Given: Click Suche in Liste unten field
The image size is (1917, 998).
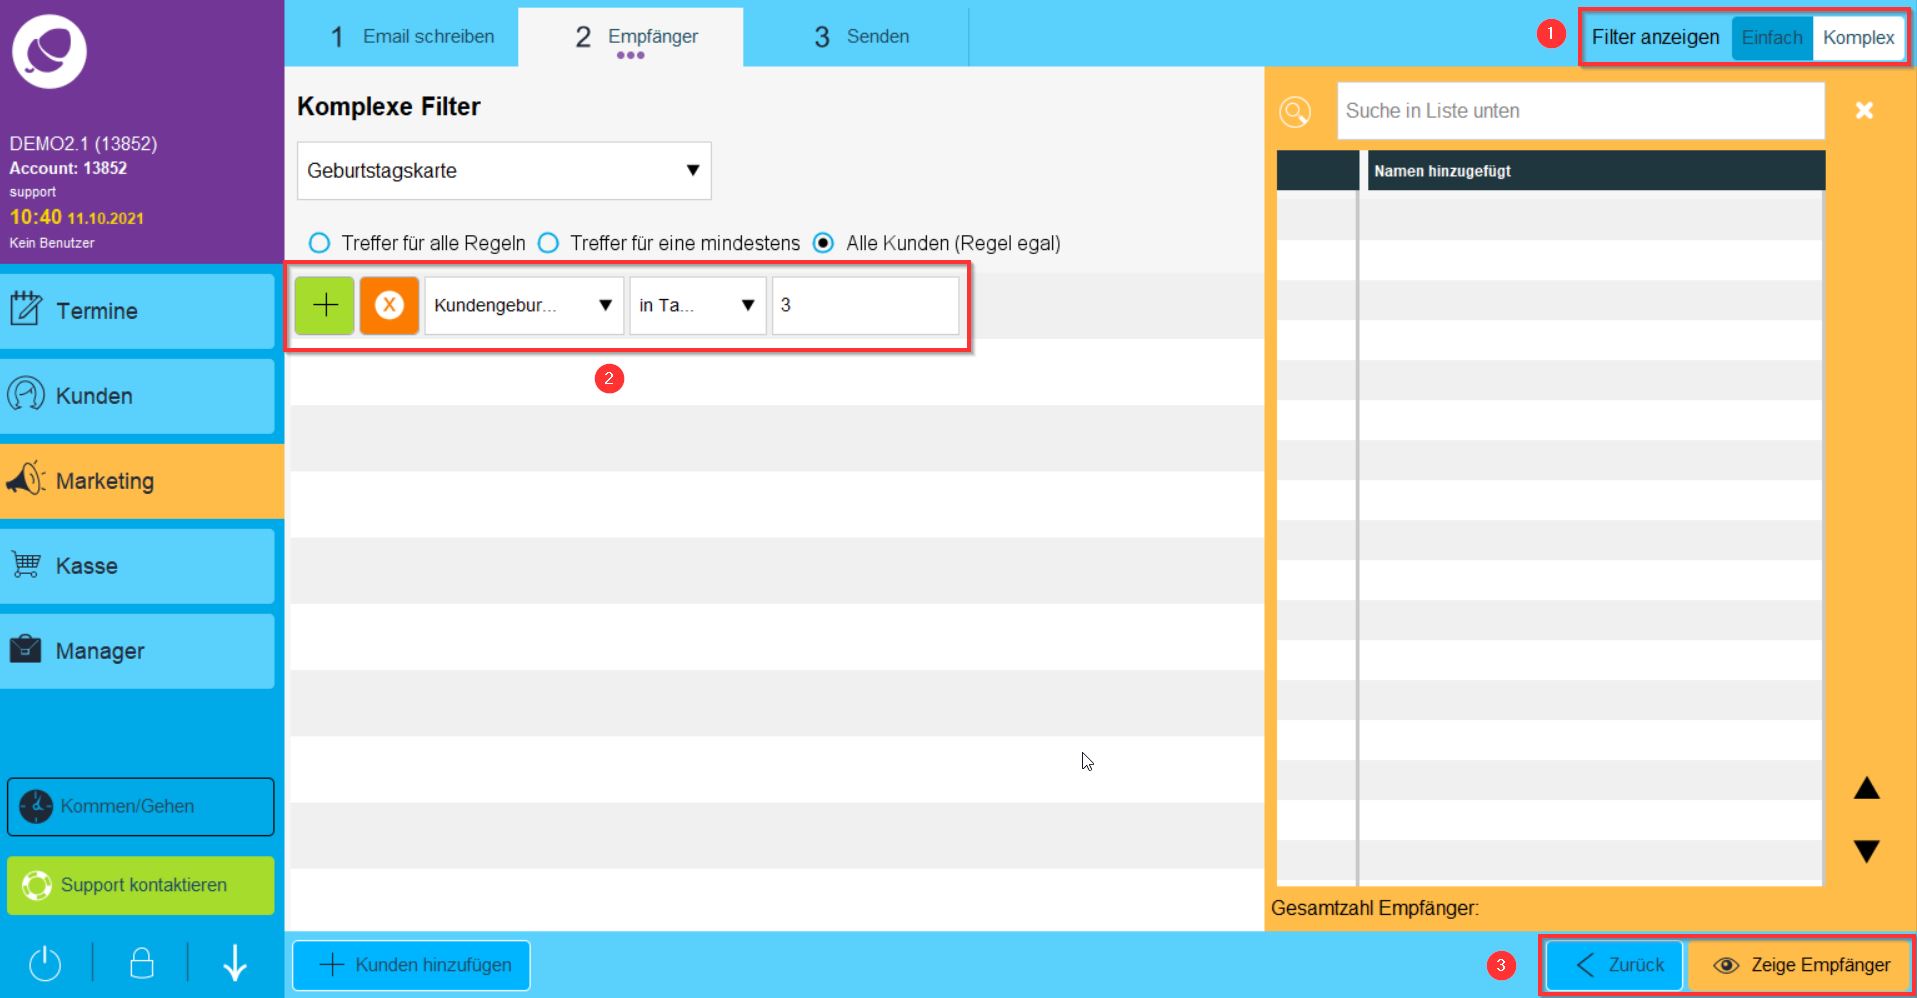Looking at the screenshot, I should [1581, 111].
